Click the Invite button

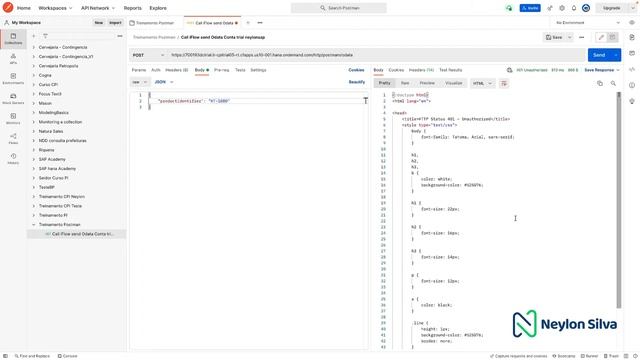tap(530, 8)
